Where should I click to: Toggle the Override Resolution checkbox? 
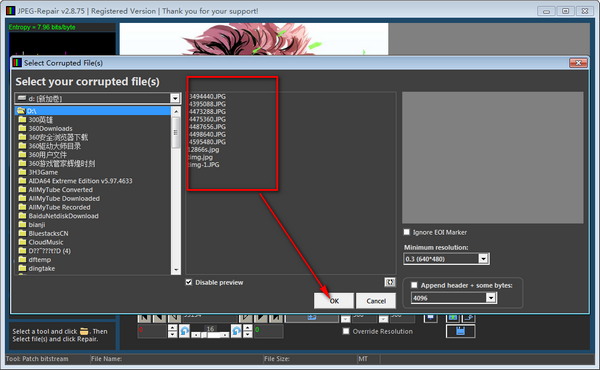click(346, 331)
